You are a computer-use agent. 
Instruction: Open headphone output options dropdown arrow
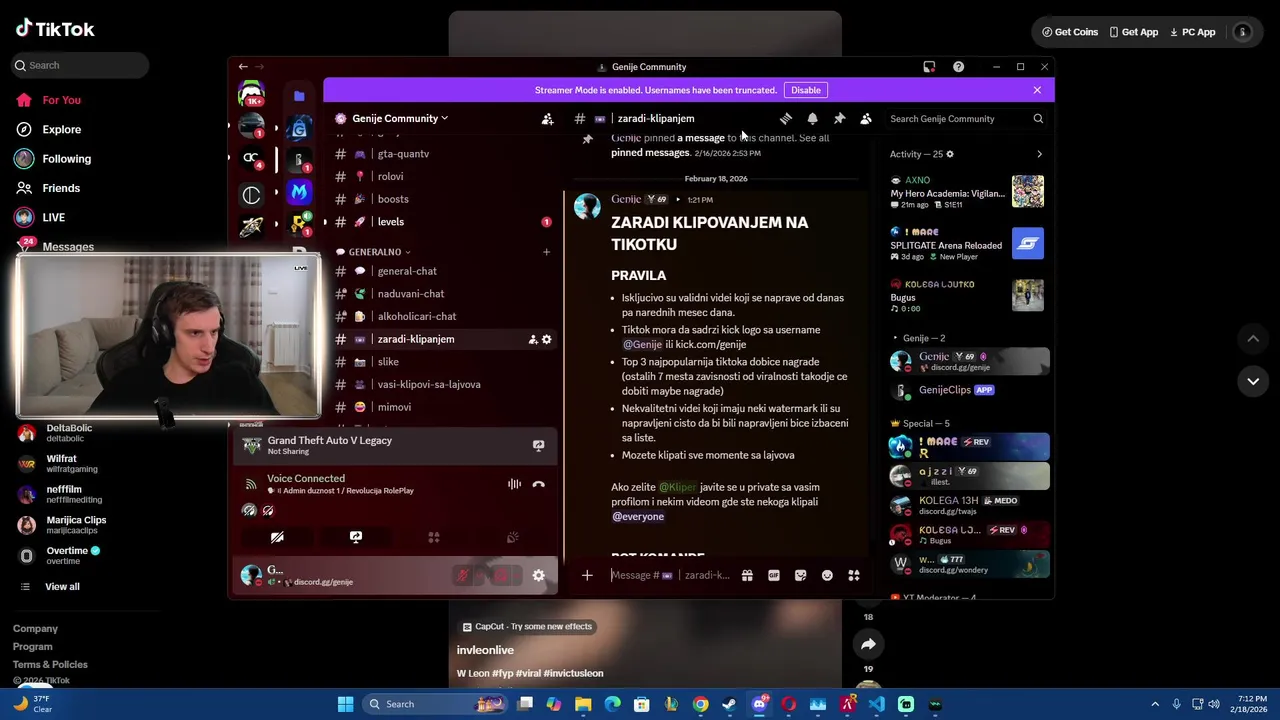click(517, 575)
